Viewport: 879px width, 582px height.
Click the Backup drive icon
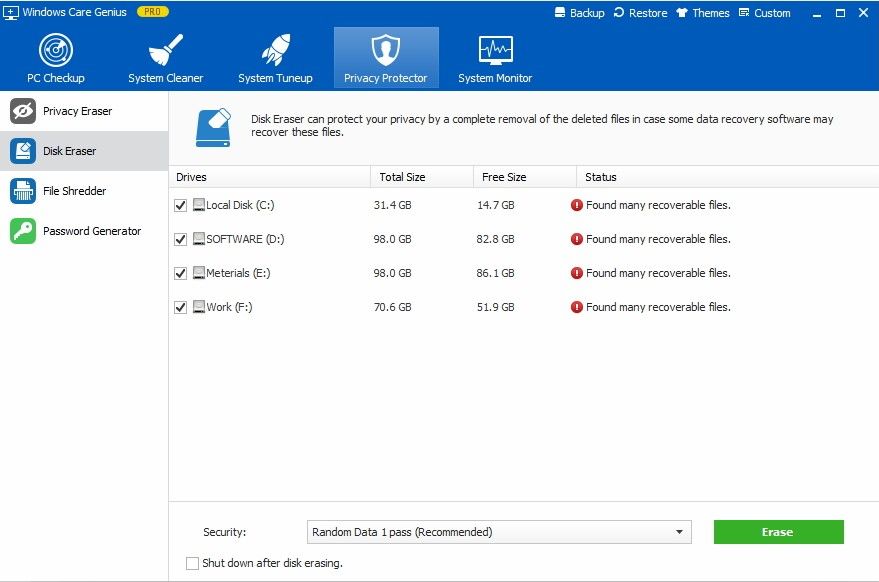(x=559, y=12)
